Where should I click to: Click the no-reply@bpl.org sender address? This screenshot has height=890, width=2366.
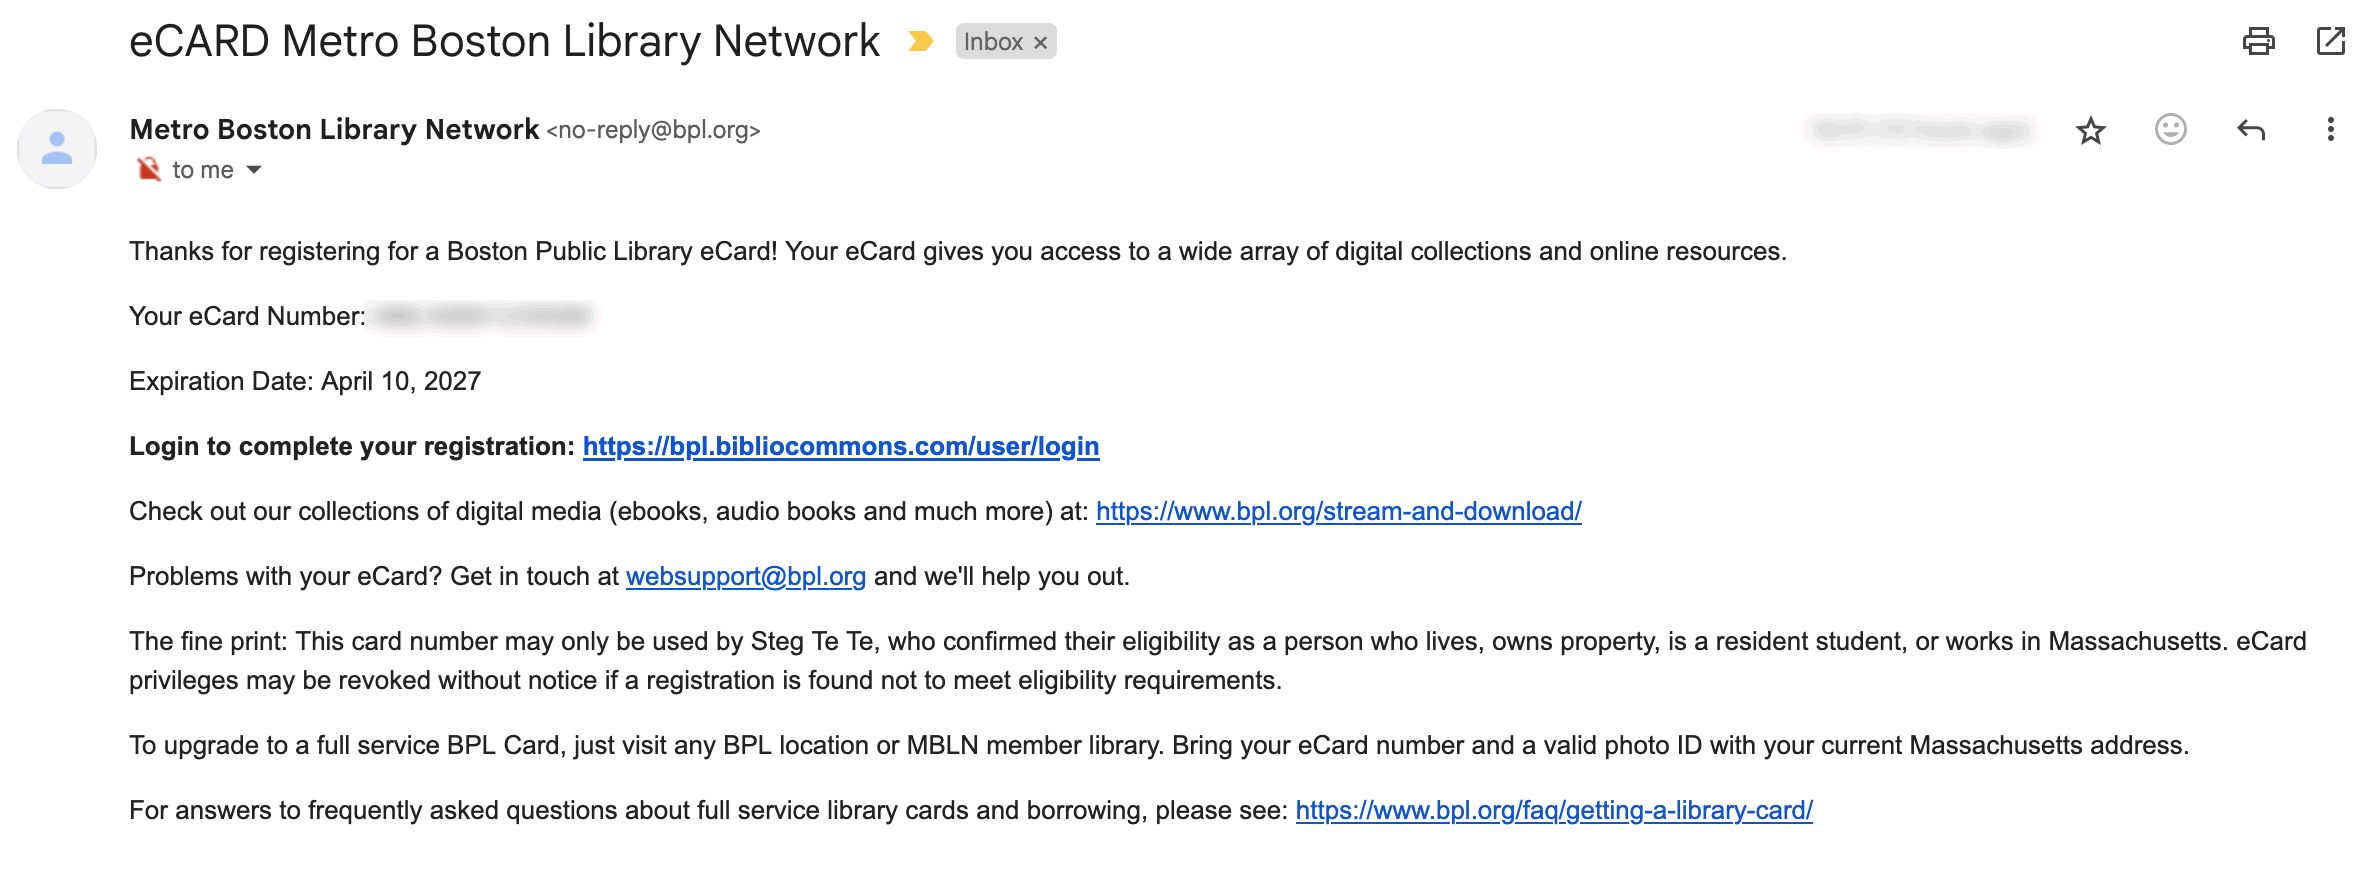pyautogui.click(x=653, y=130)
